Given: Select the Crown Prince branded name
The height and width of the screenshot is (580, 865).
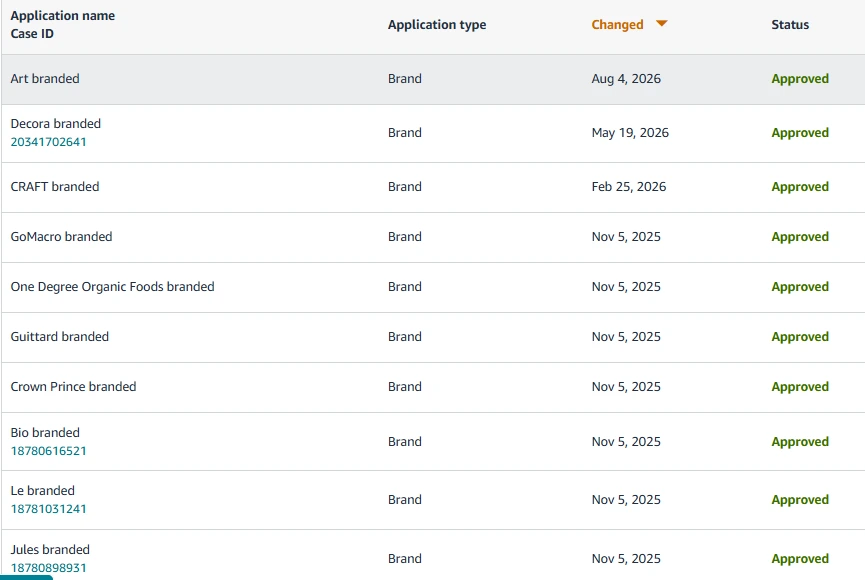Looking at the screenshot, I should [x=73, y=387].
